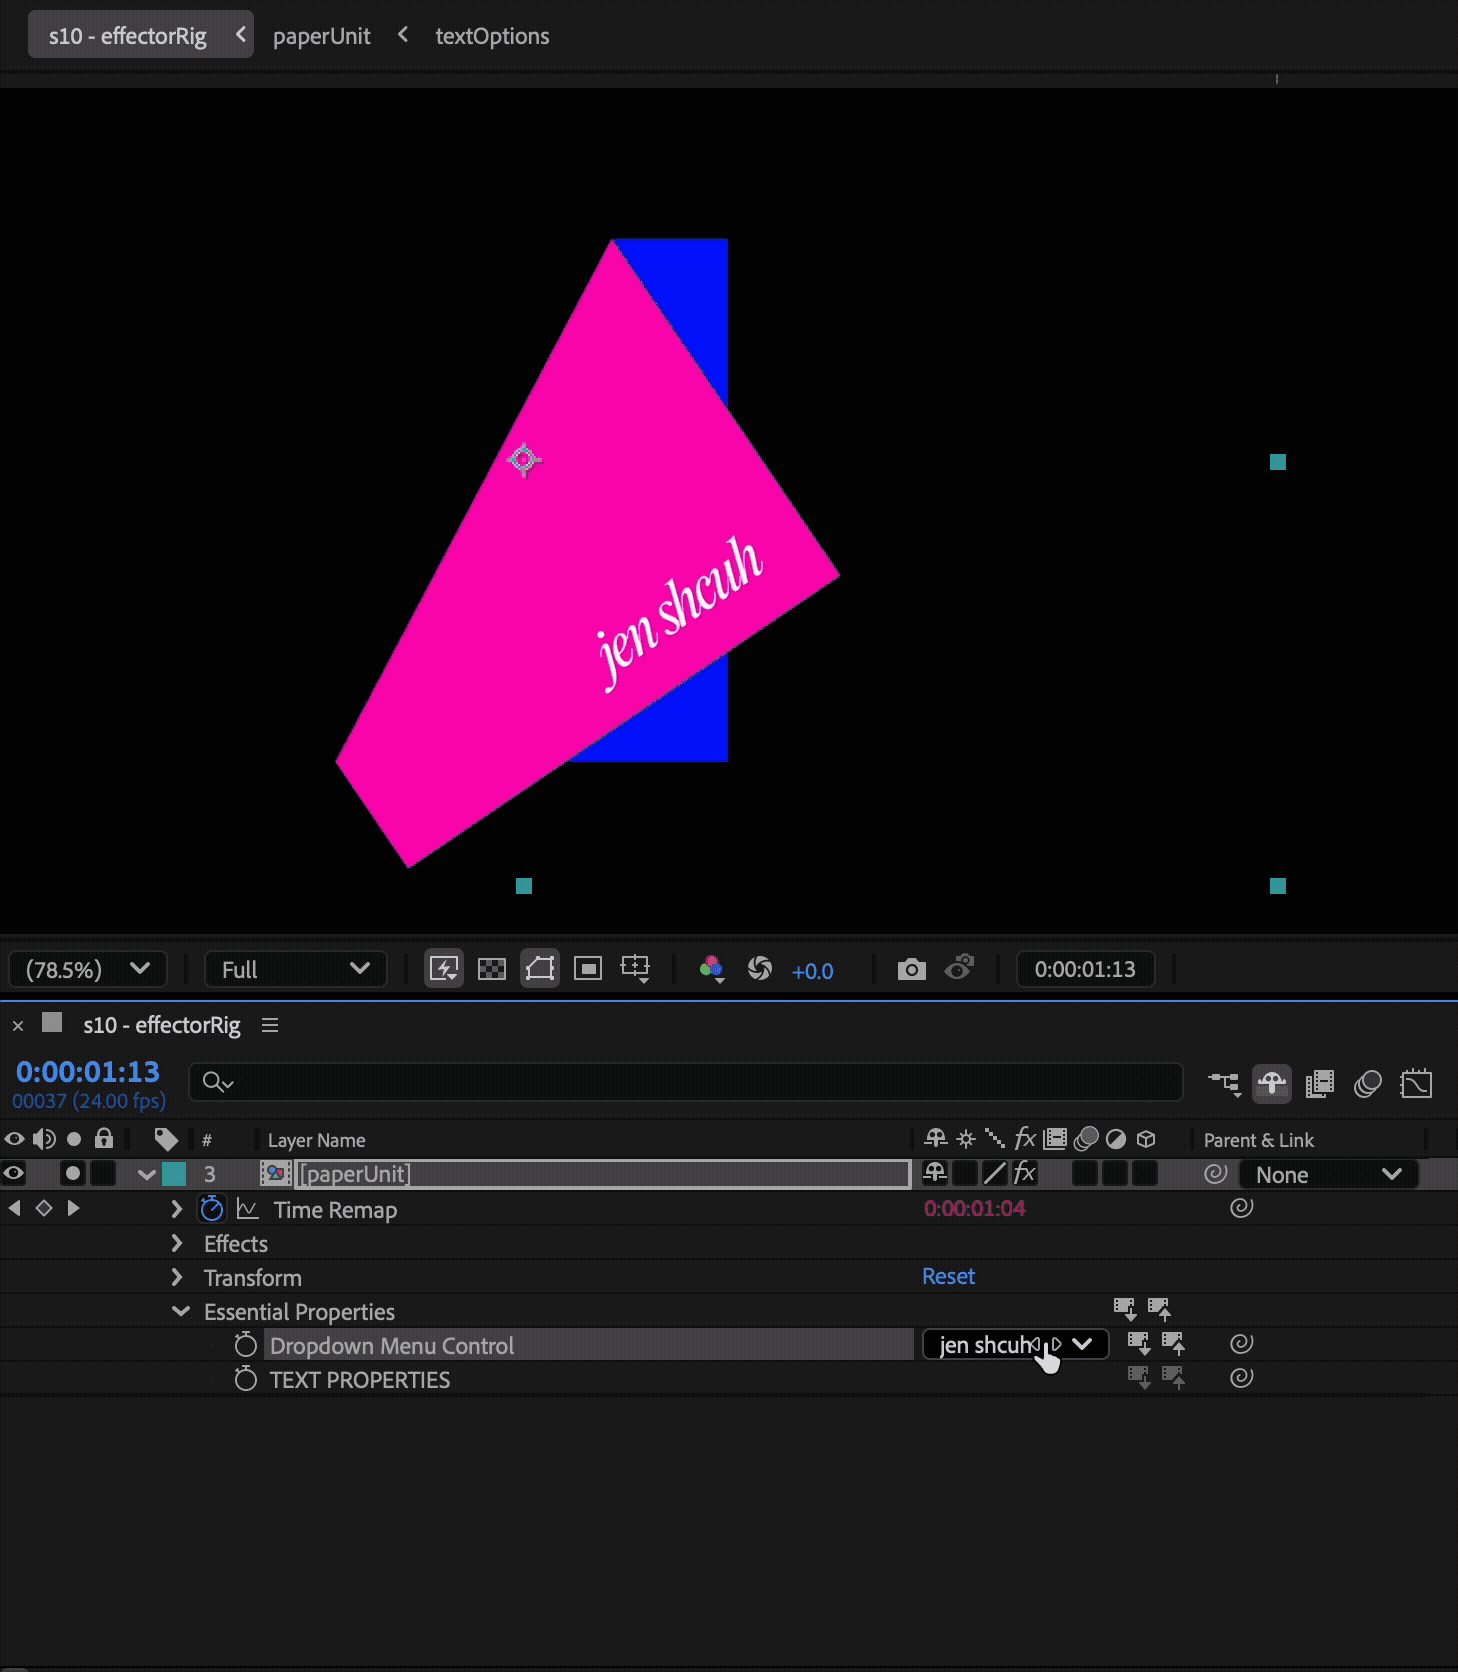Select the [paperUnit] layer name
Viewport: 1458px width, 1672px height.
click(356, 1174)
